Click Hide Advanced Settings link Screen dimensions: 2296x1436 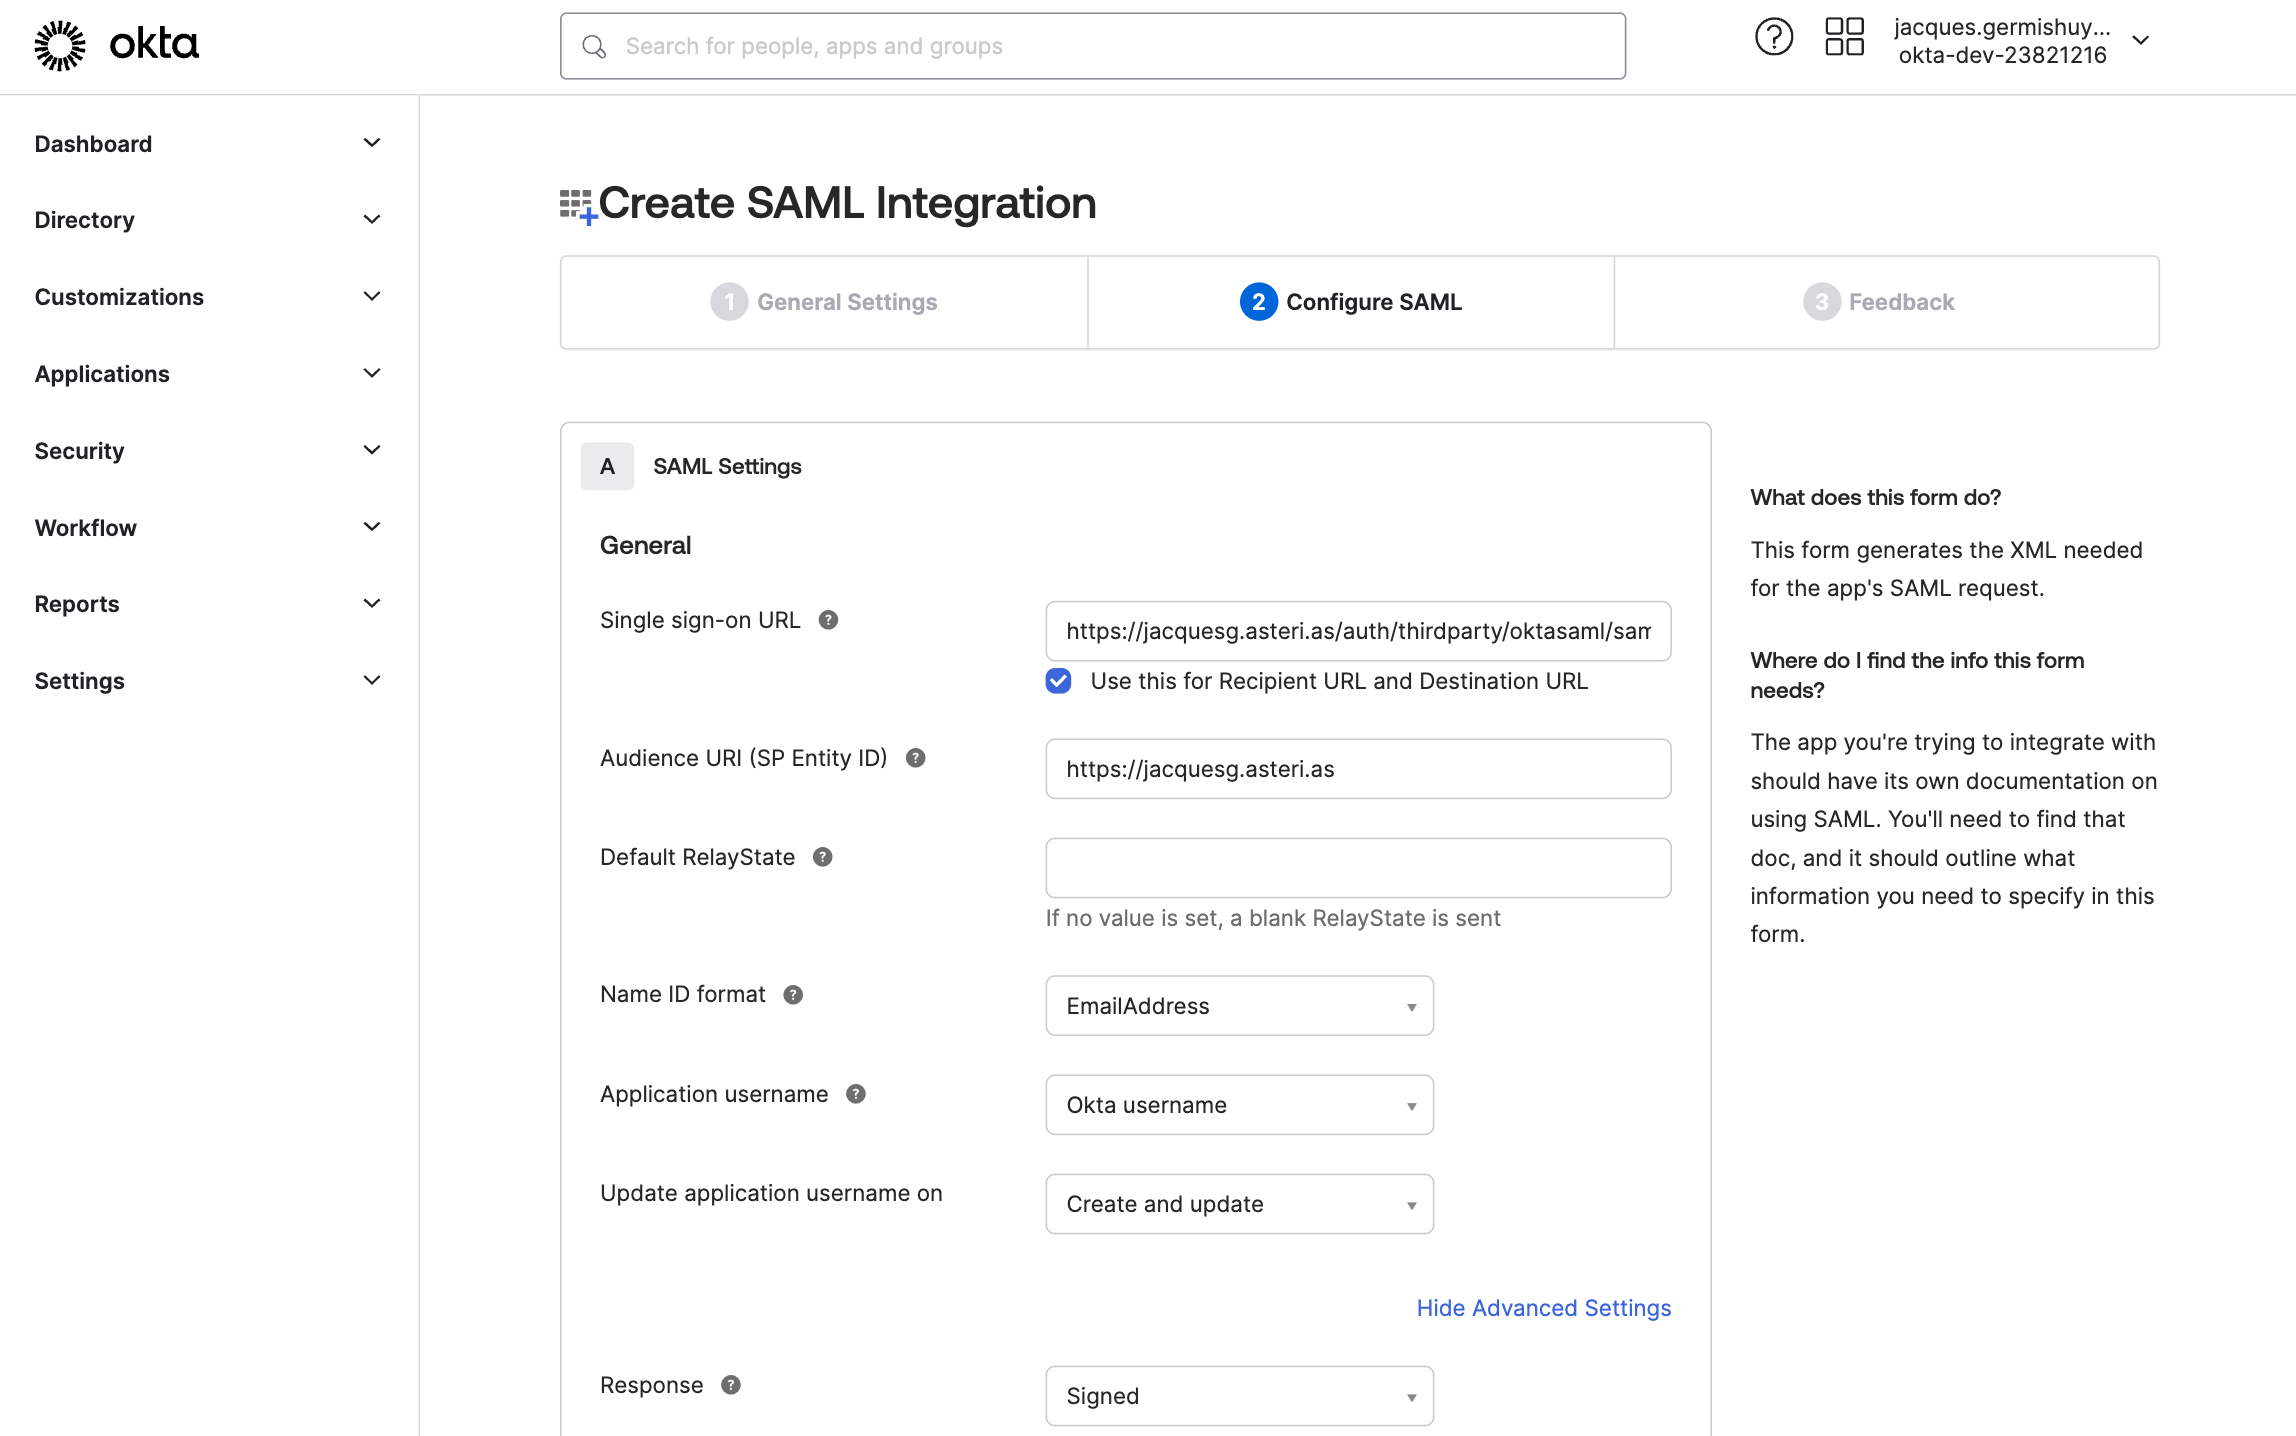(x=1543, y=1308)
